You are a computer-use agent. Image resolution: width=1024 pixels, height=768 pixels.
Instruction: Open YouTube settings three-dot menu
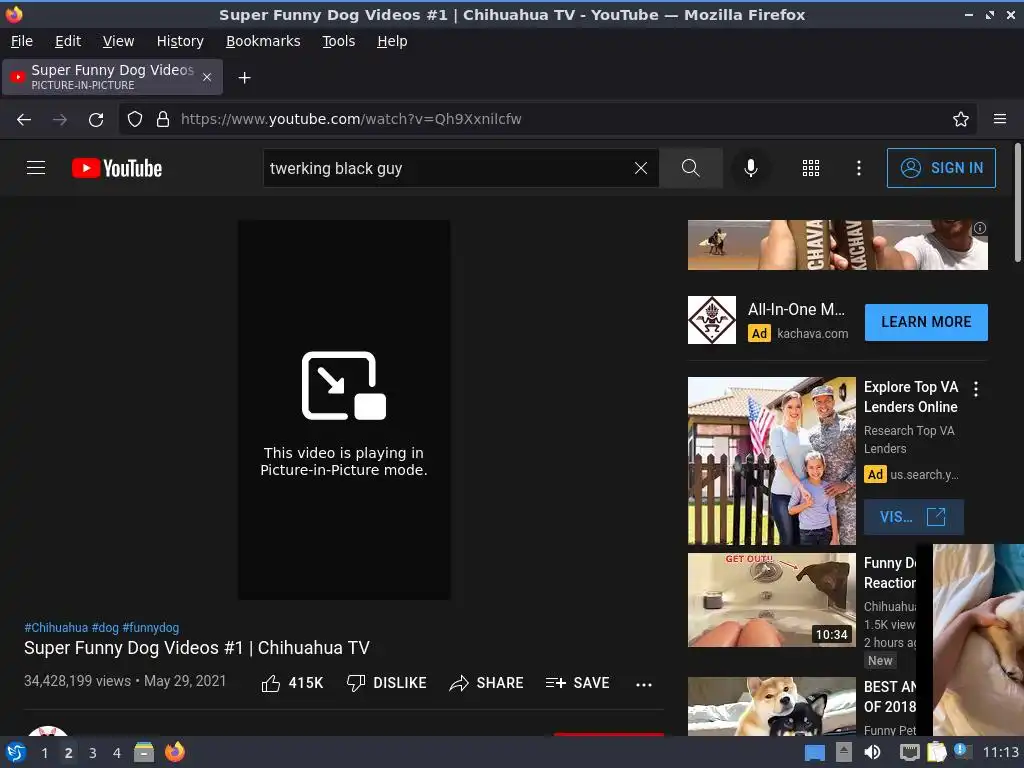(859, 168)
